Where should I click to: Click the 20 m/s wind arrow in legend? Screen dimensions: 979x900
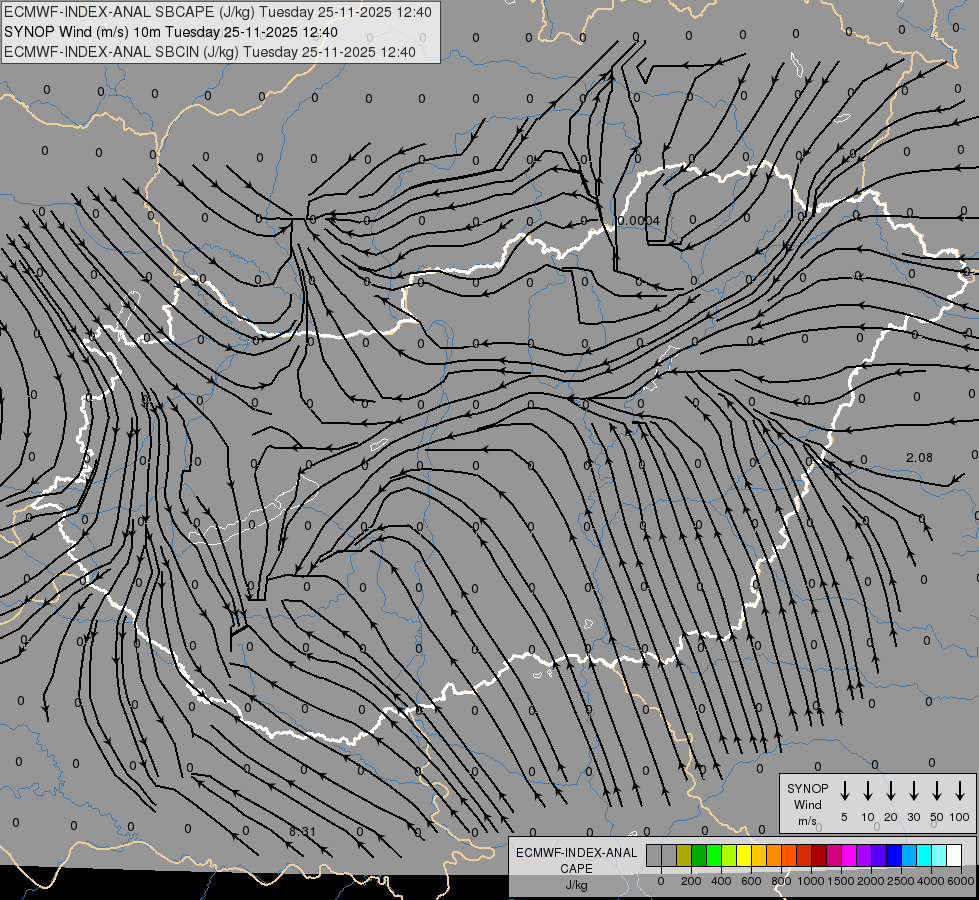[x=891, y=791]
